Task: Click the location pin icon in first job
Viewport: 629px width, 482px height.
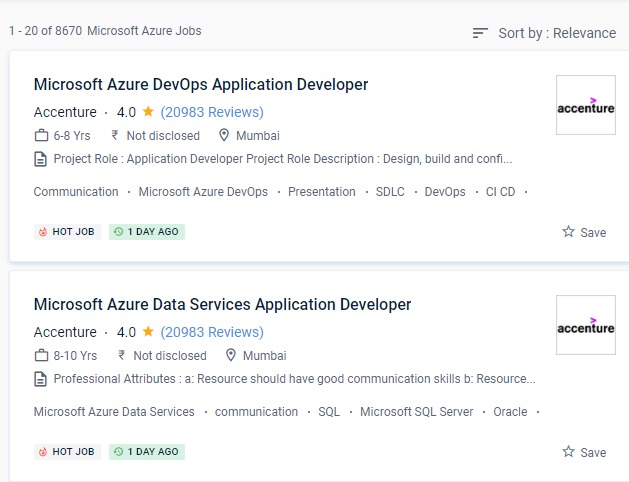Action: point(224,136)
